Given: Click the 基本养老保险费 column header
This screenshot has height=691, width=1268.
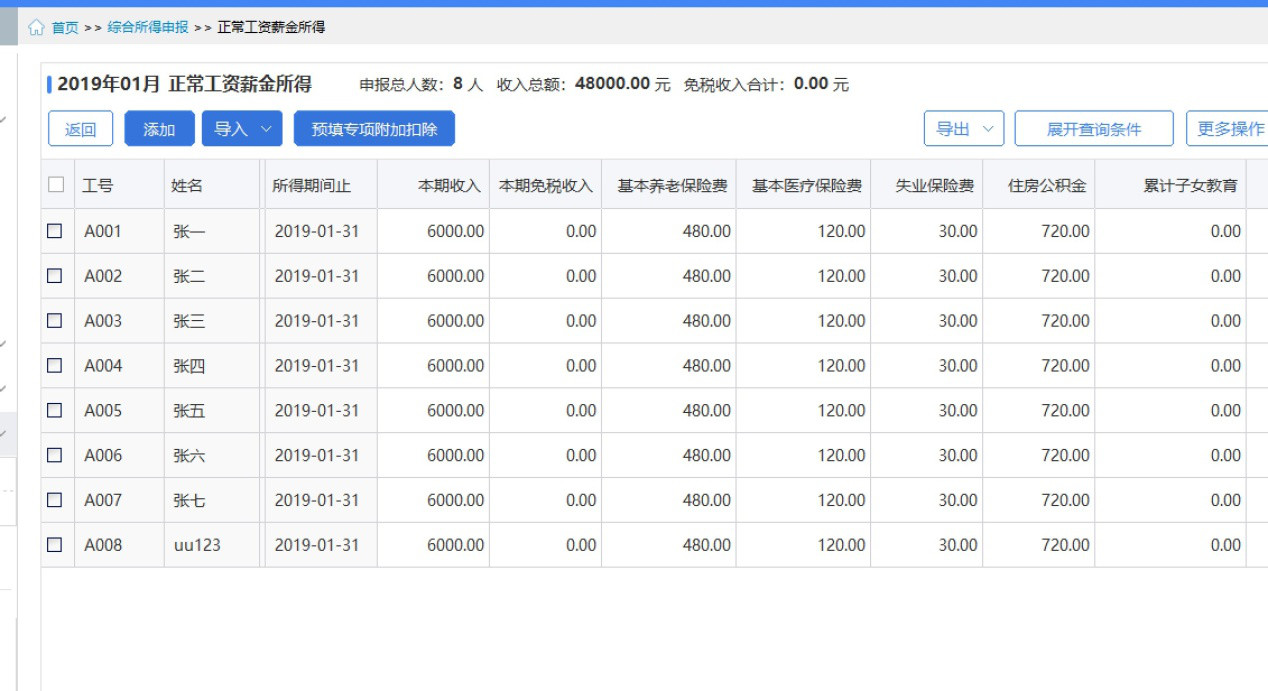Looking at the screenshot, I should point(668,185).
